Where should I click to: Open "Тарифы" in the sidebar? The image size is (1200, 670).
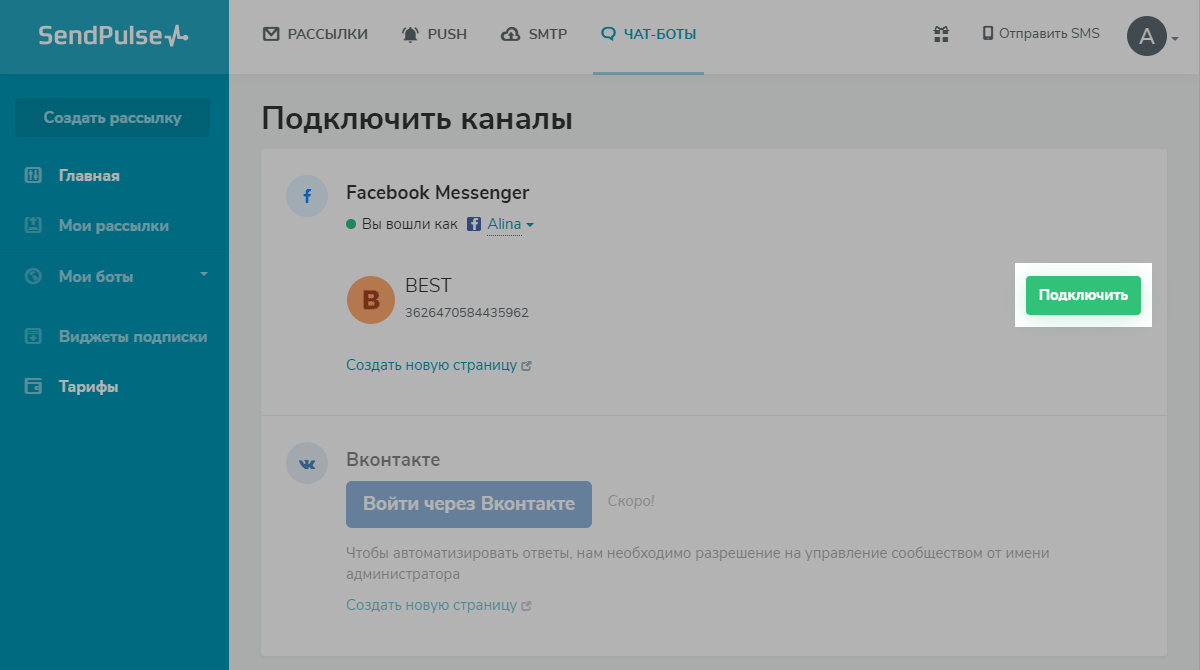pyautogui.click(x=88, y=387)
